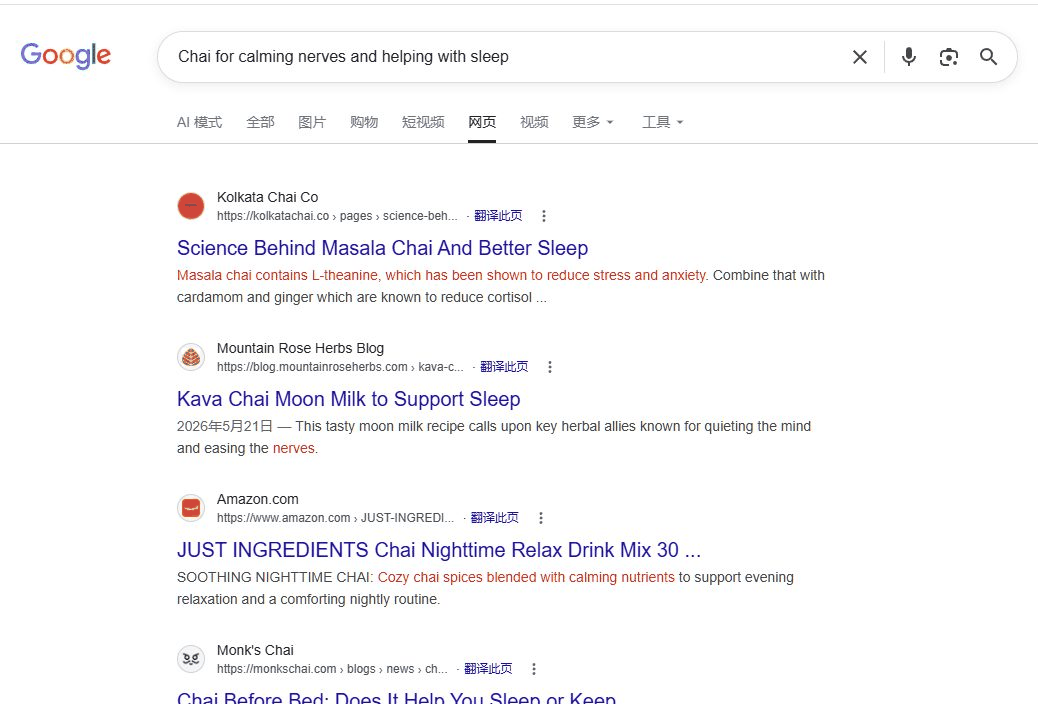Click Monk's Chai site favicon
1038x704 pixels.
191,659
